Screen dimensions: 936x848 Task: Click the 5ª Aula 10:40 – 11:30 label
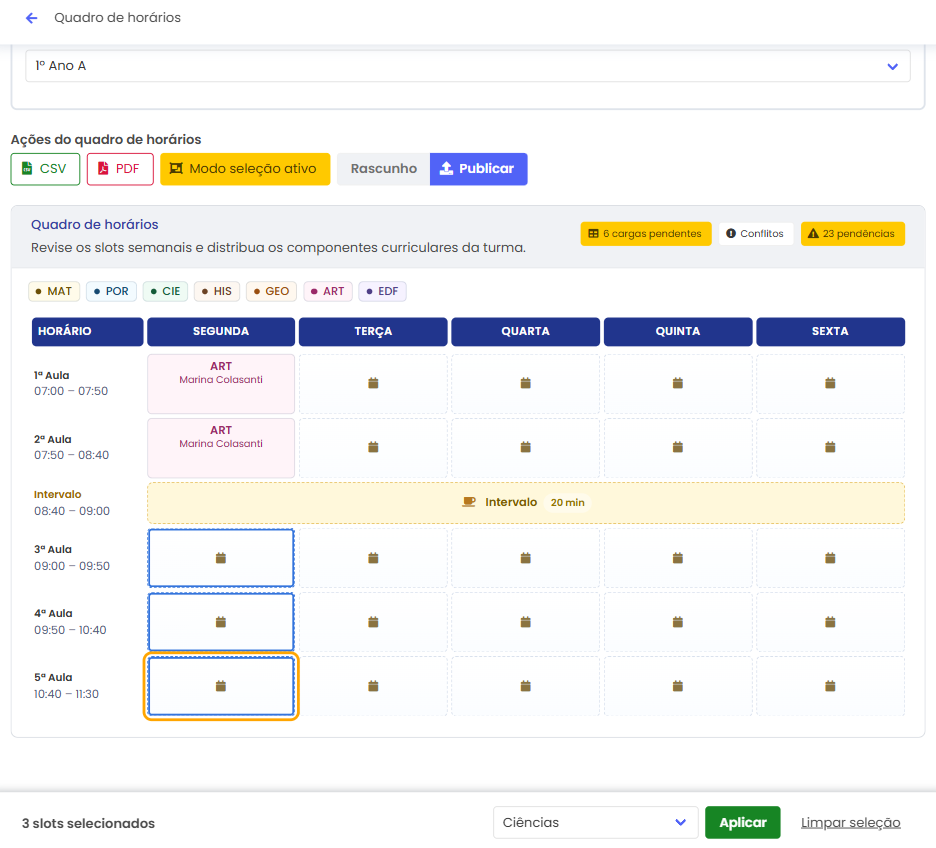[66, 686]
